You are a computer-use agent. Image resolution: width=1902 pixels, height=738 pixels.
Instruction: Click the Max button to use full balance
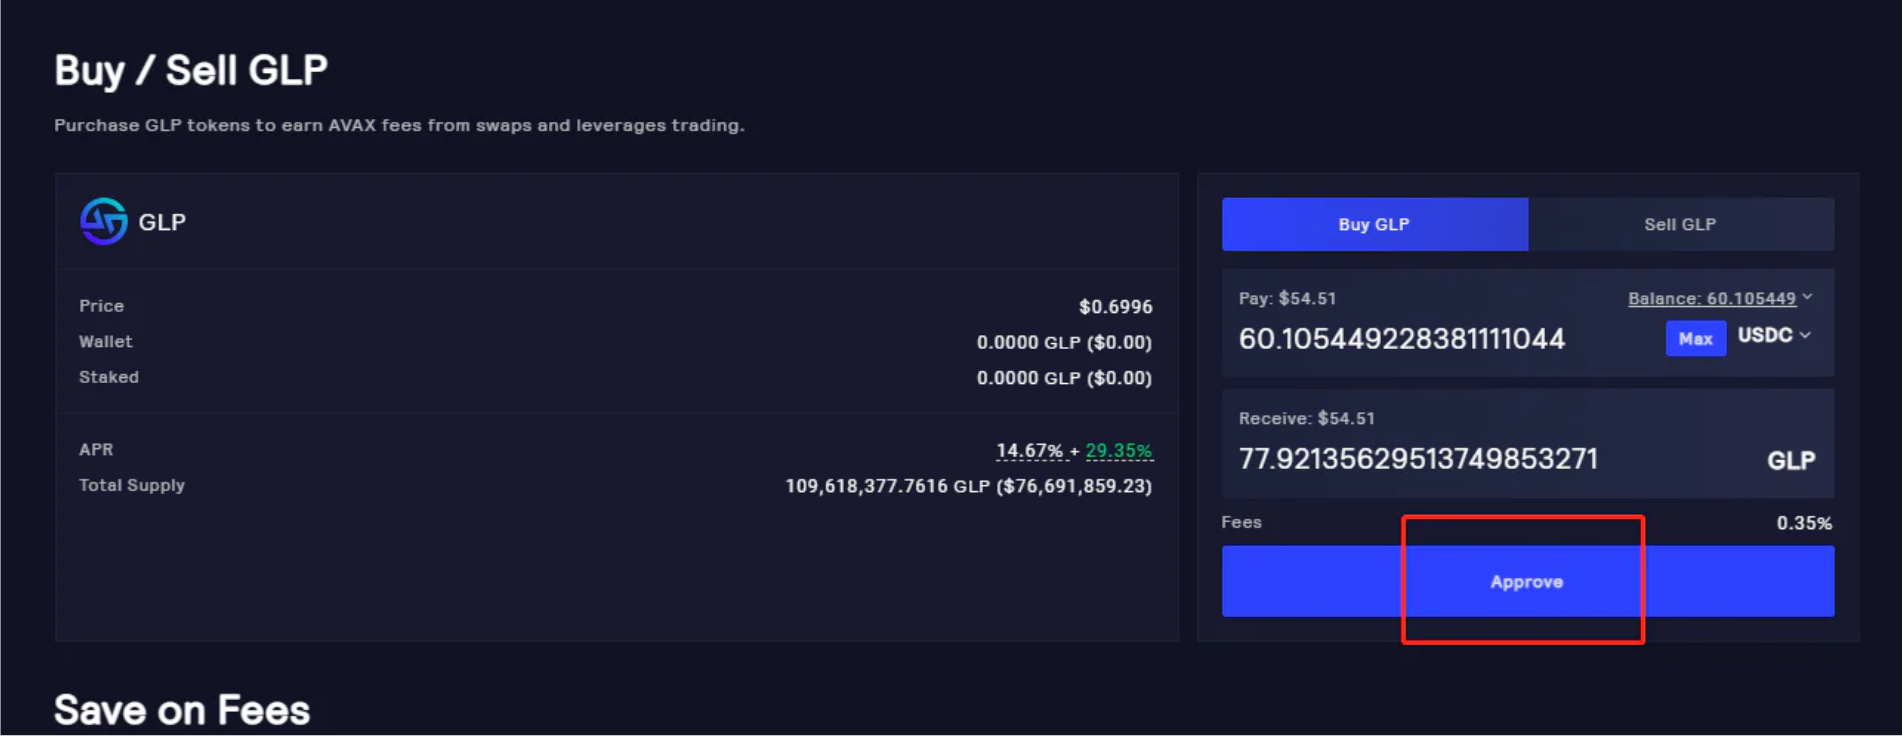click(x=1695, y=338)
